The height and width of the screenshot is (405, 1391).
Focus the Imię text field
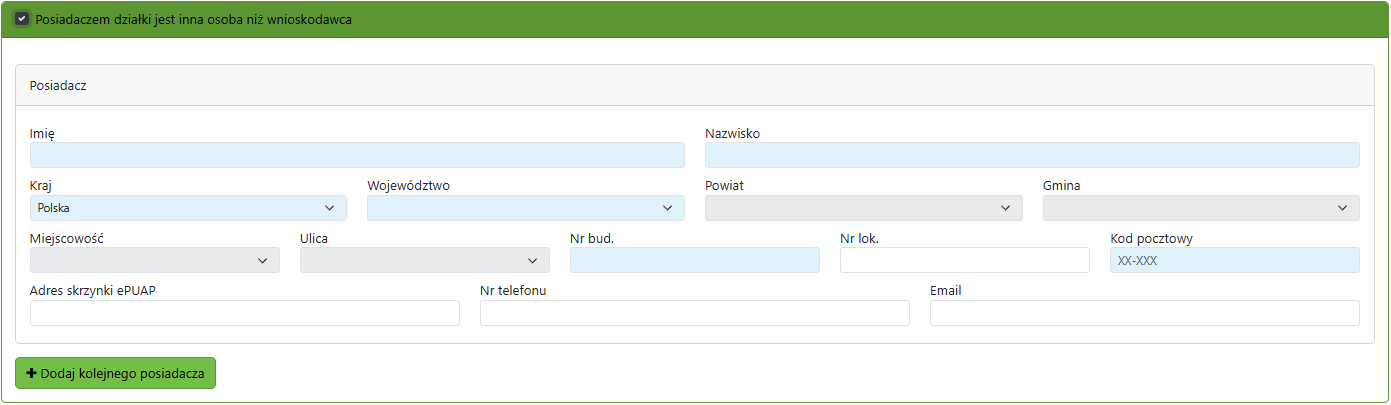click(357, 155)
